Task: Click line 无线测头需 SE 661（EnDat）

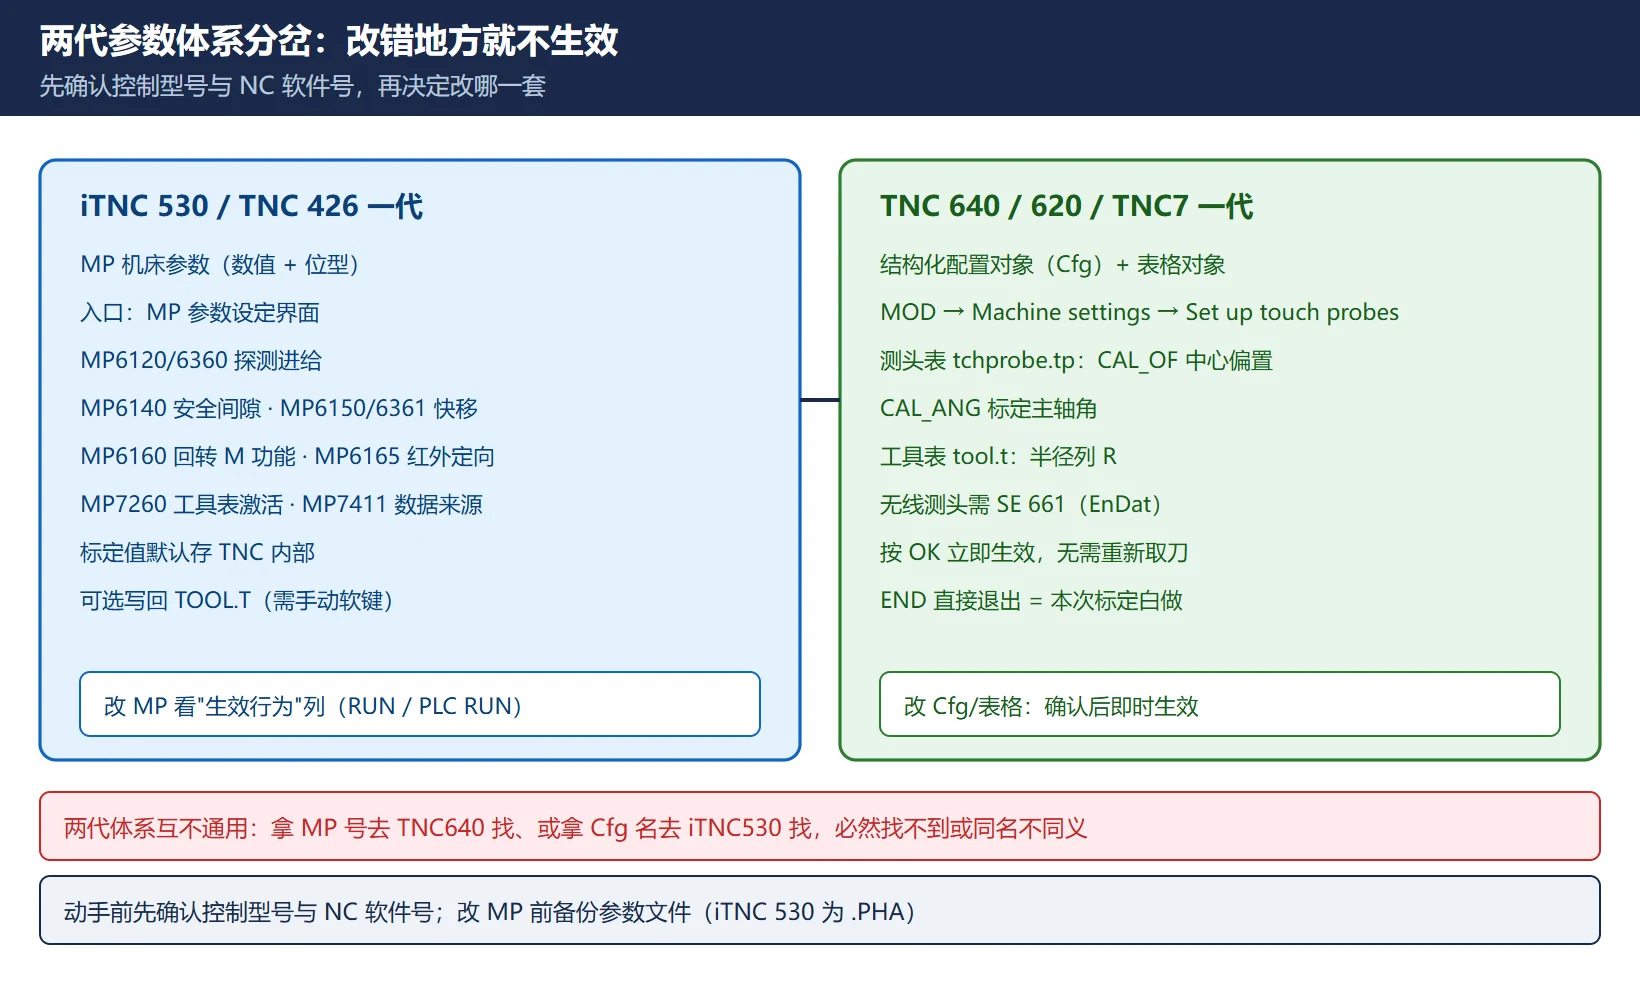Action: click(x=1021, y=504)
